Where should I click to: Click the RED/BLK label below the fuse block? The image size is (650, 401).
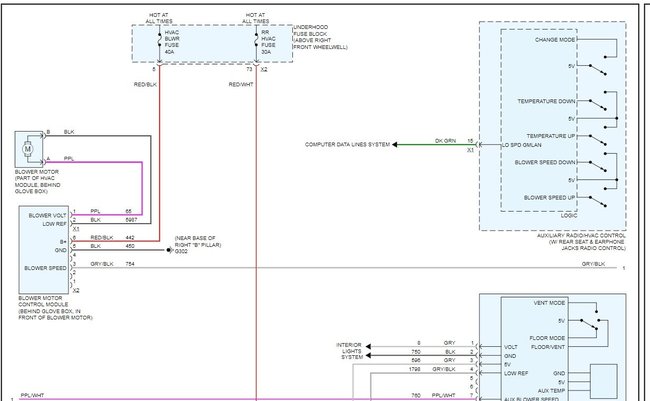[x=145, y=84]
